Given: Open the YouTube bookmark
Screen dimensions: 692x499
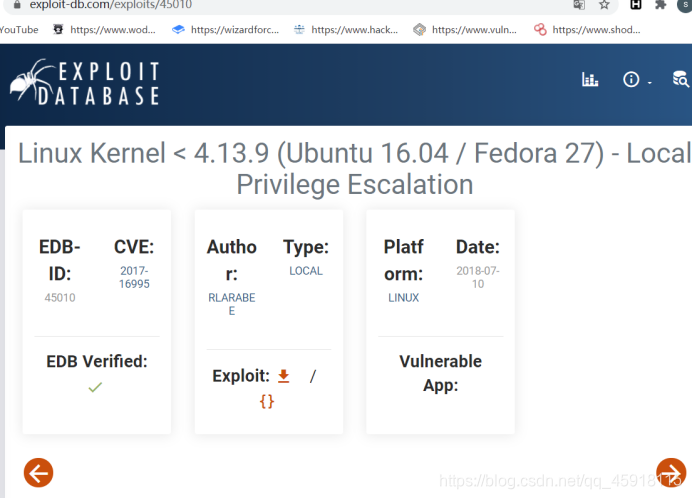Looking at the screenshot, I should click(19, 30).
